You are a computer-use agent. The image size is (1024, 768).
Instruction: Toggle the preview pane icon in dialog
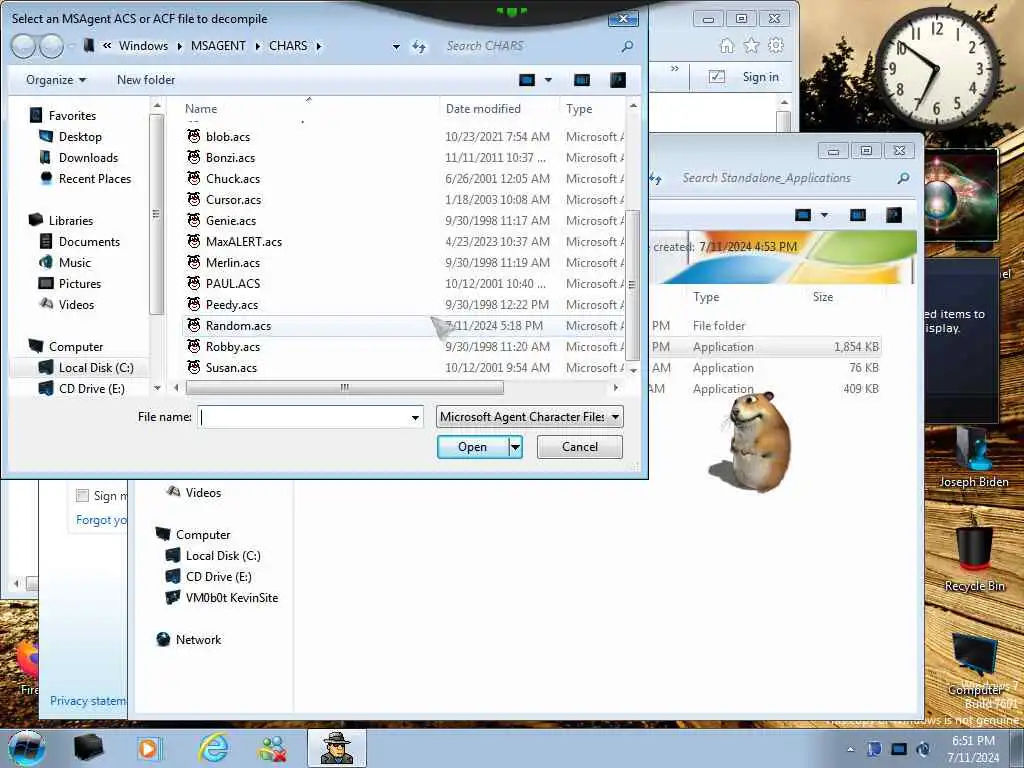pos(581,80)
